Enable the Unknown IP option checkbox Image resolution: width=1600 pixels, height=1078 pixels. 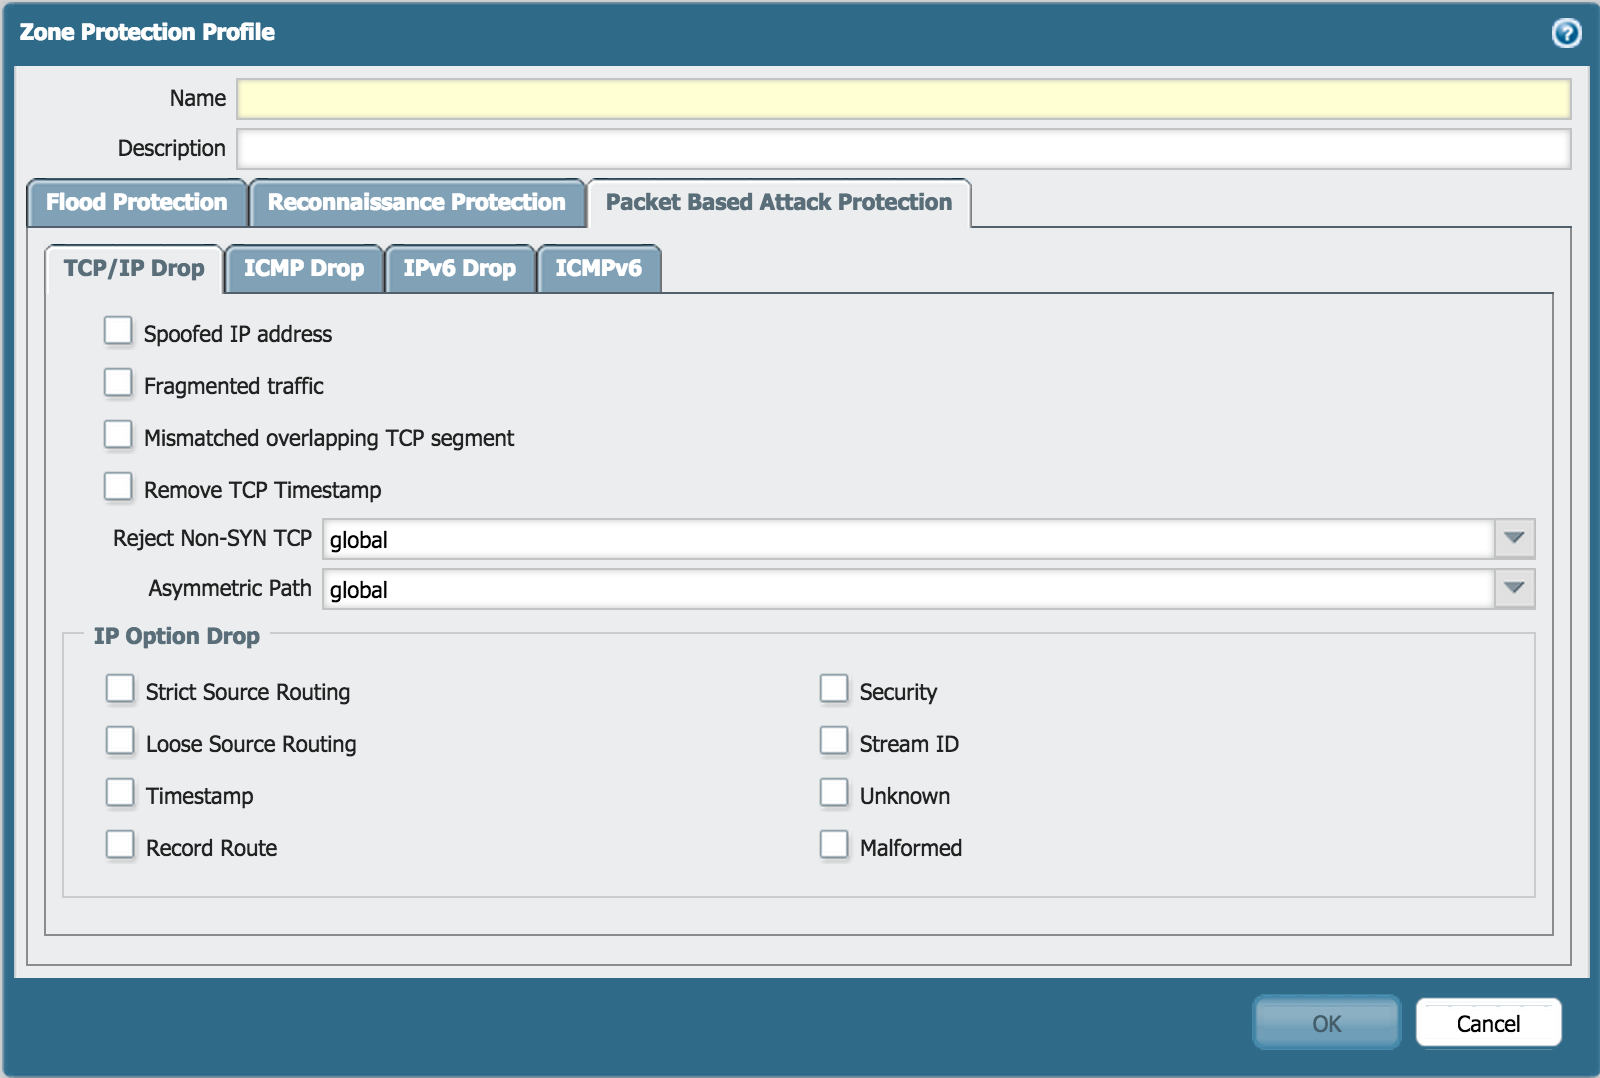pyautogui.click(x=834, y=793)
